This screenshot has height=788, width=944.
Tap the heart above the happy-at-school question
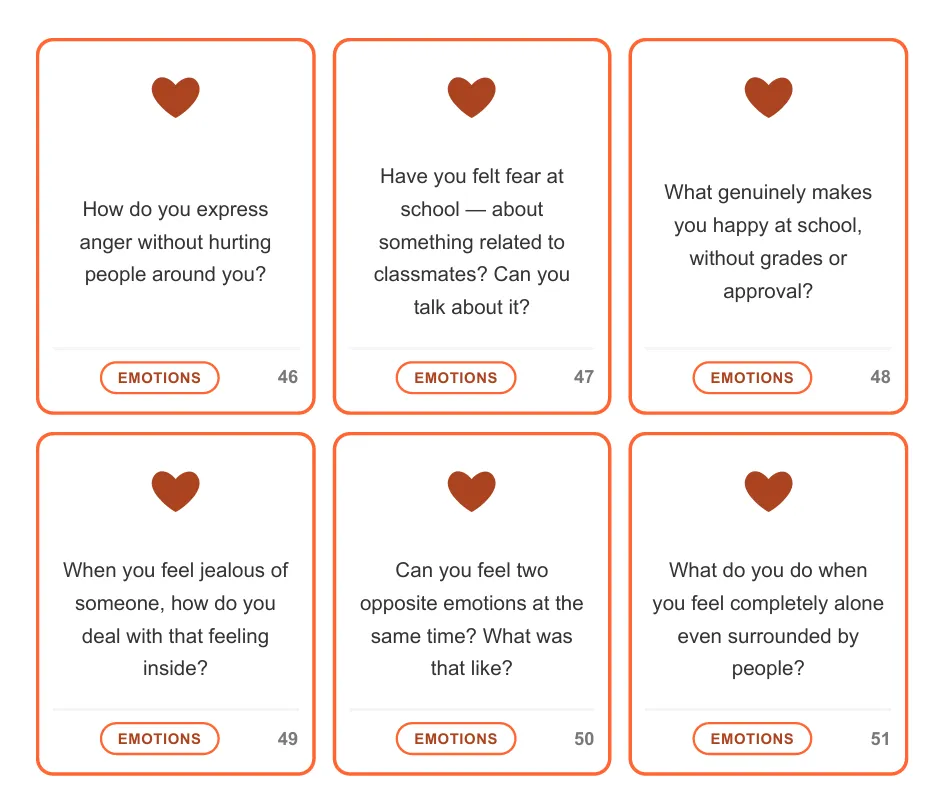coord(768,97)
